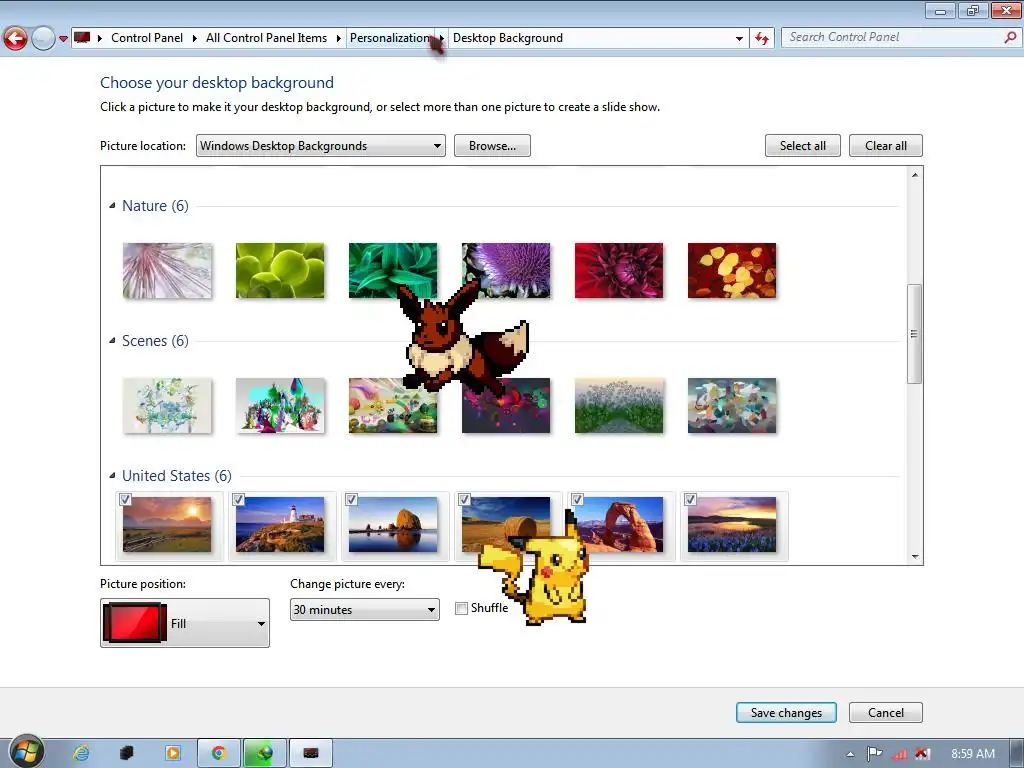Uncheck the sunset field wallpaper checkbox
This screenshot has height=768, width=1024.
tap(125, 500)
